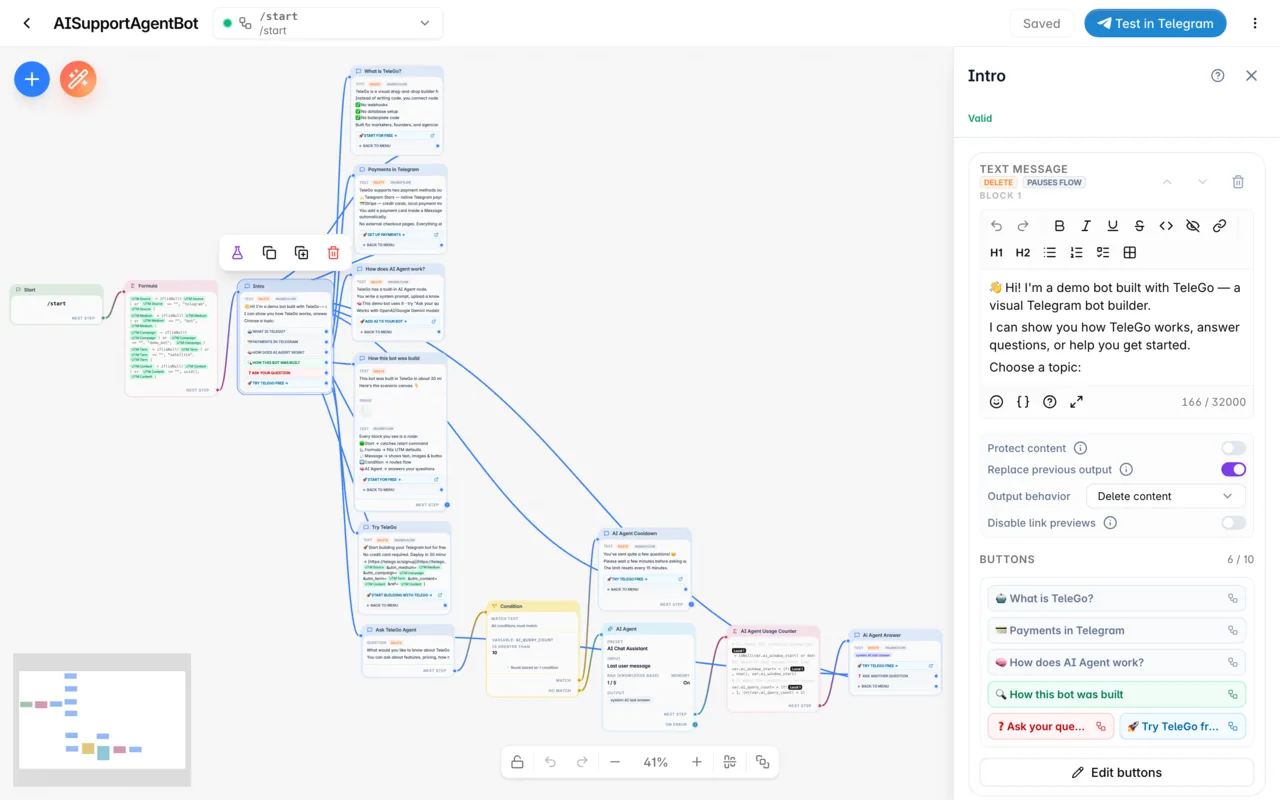Insert inline code formatting
Screen dimensions: 1280x800
[1166, 226]
